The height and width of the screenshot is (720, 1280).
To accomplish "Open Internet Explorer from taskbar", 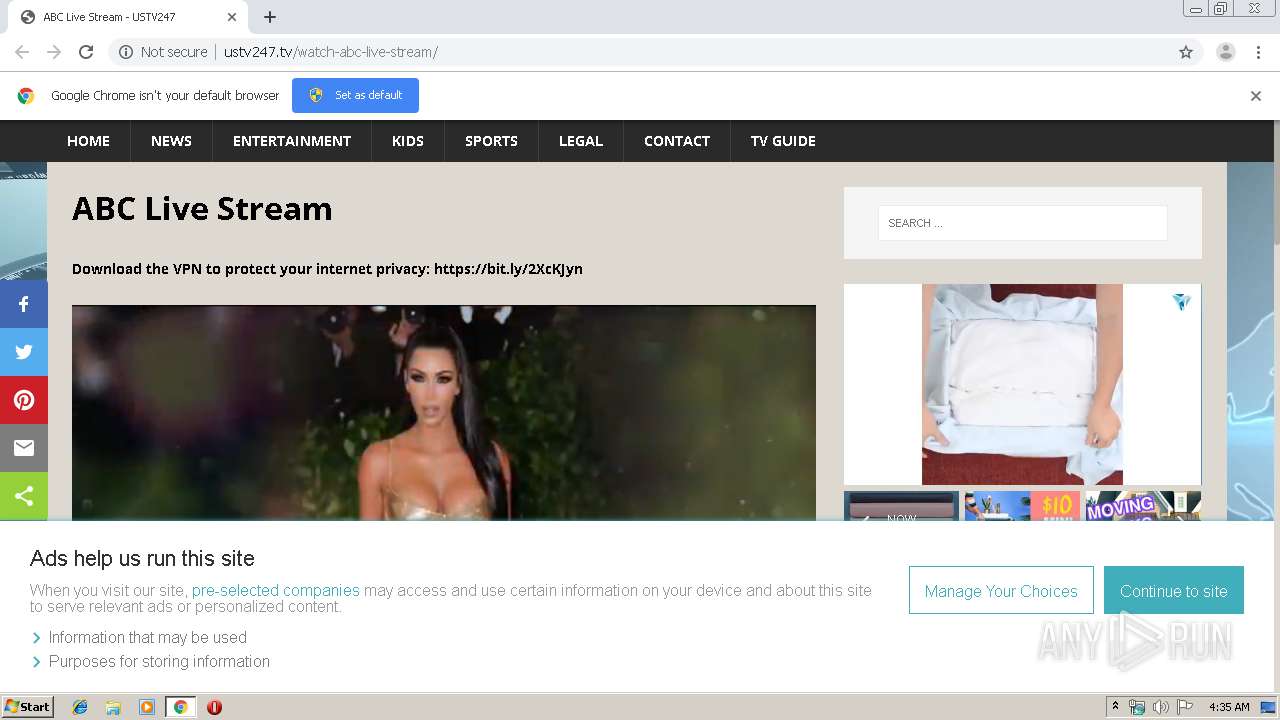I will [80, 707].
